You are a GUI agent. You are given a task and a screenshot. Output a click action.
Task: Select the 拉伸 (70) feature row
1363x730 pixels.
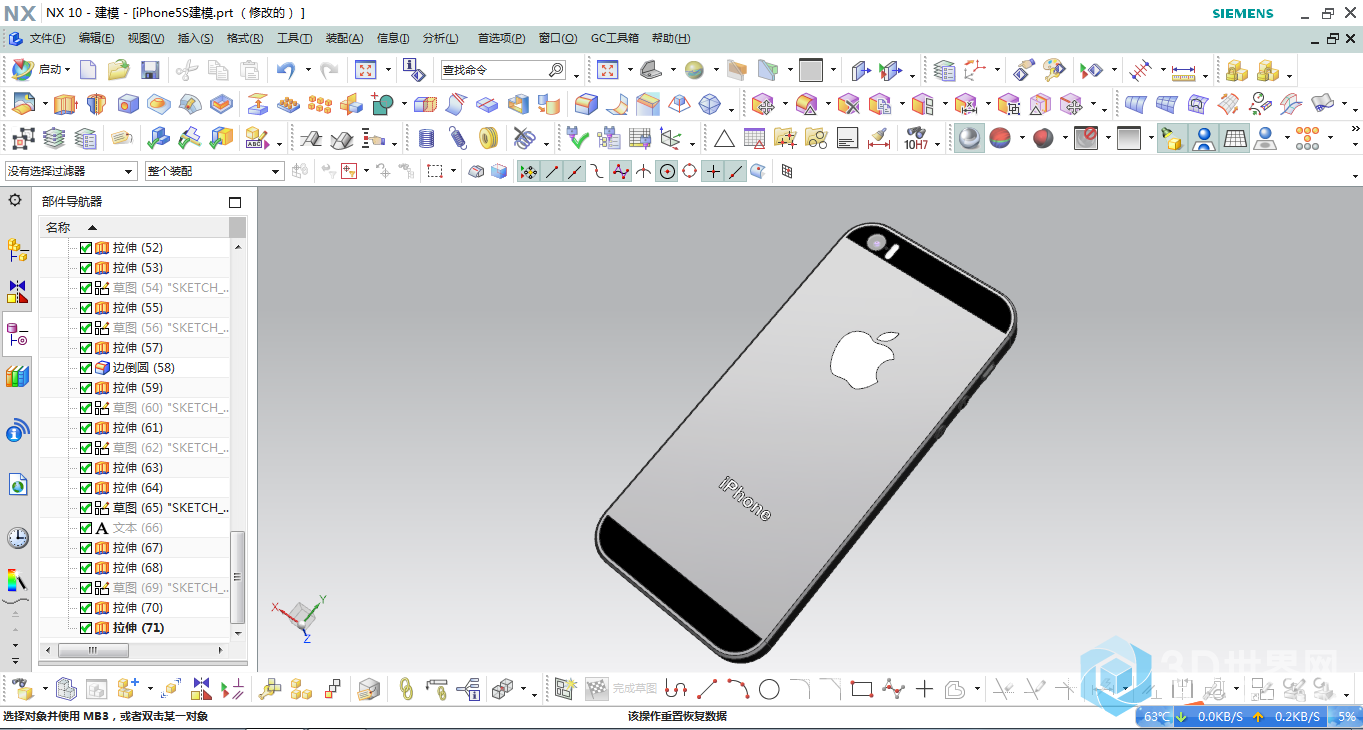[x=135, y=608]
